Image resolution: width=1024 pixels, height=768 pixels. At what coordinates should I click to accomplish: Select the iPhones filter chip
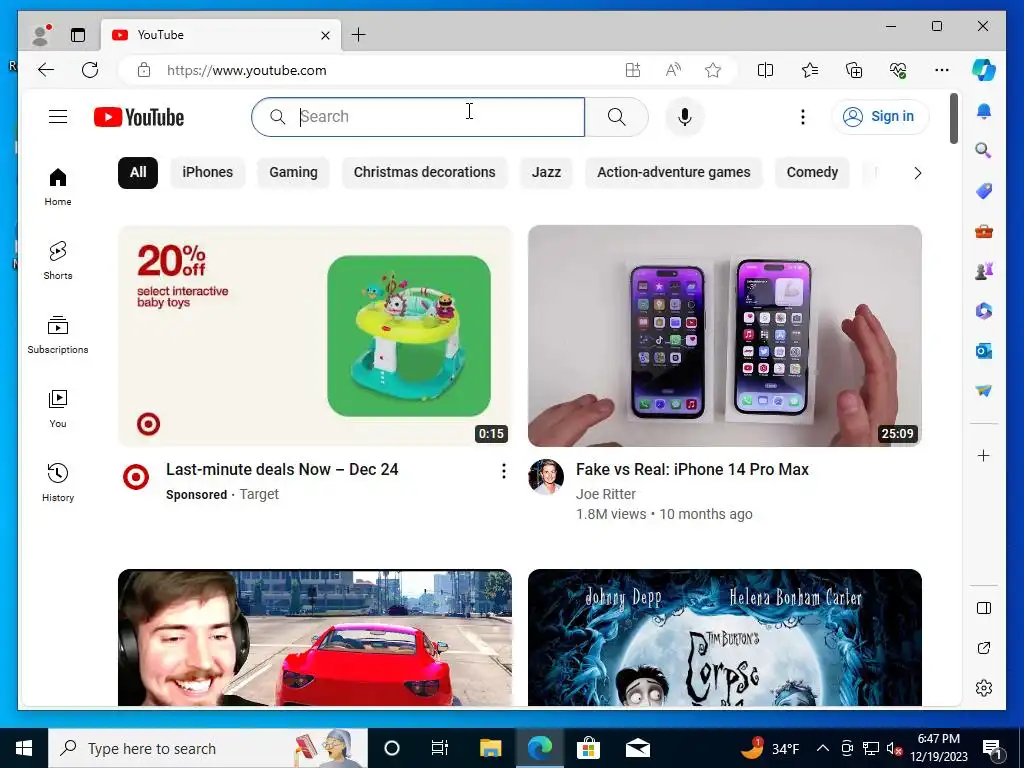click(208, 172)
